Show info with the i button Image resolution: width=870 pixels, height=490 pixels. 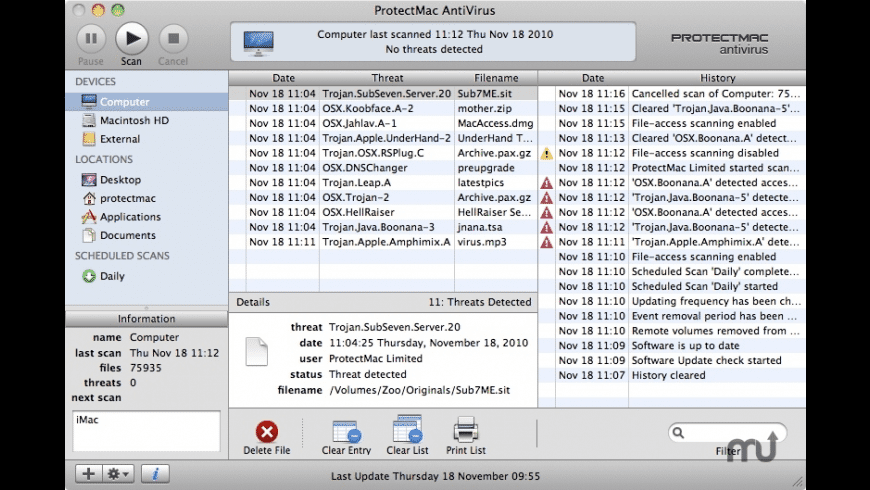tap(155, 473)
